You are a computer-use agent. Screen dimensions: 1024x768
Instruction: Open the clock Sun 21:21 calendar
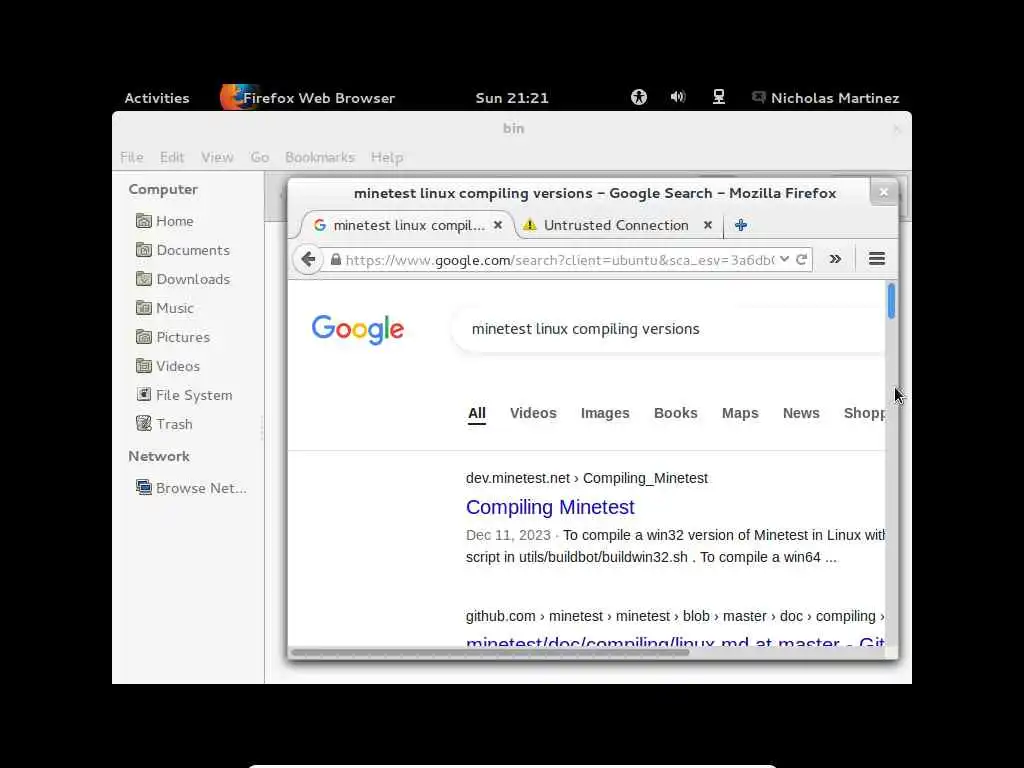point(512,98)
